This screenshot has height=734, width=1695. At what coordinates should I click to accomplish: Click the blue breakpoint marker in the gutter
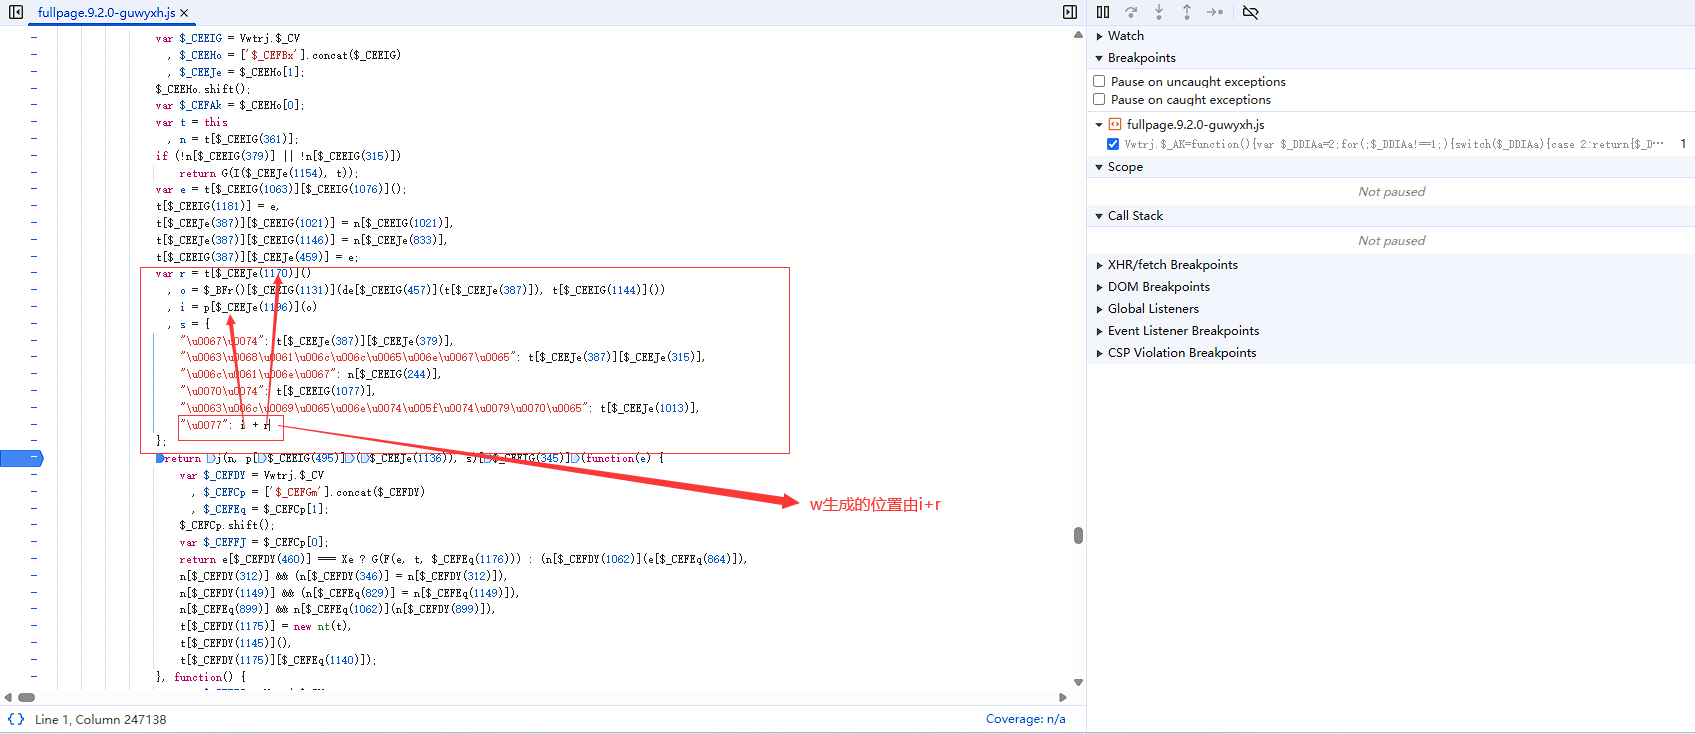22,458
